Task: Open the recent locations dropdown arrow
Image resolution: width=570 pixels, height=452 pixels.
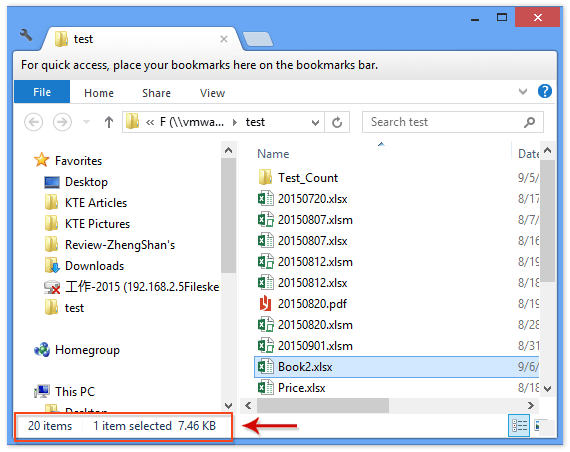Action: [86, 122]
